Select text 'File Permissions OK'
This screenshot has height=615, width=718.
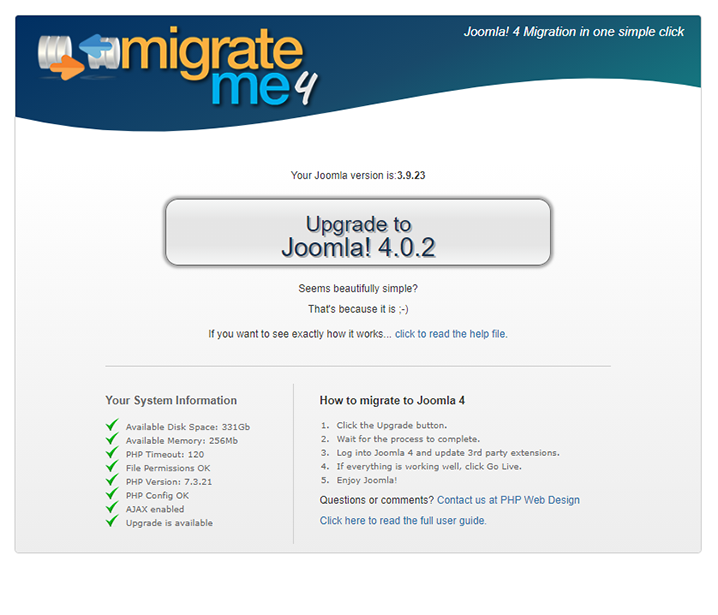click(x=168, y=468)
